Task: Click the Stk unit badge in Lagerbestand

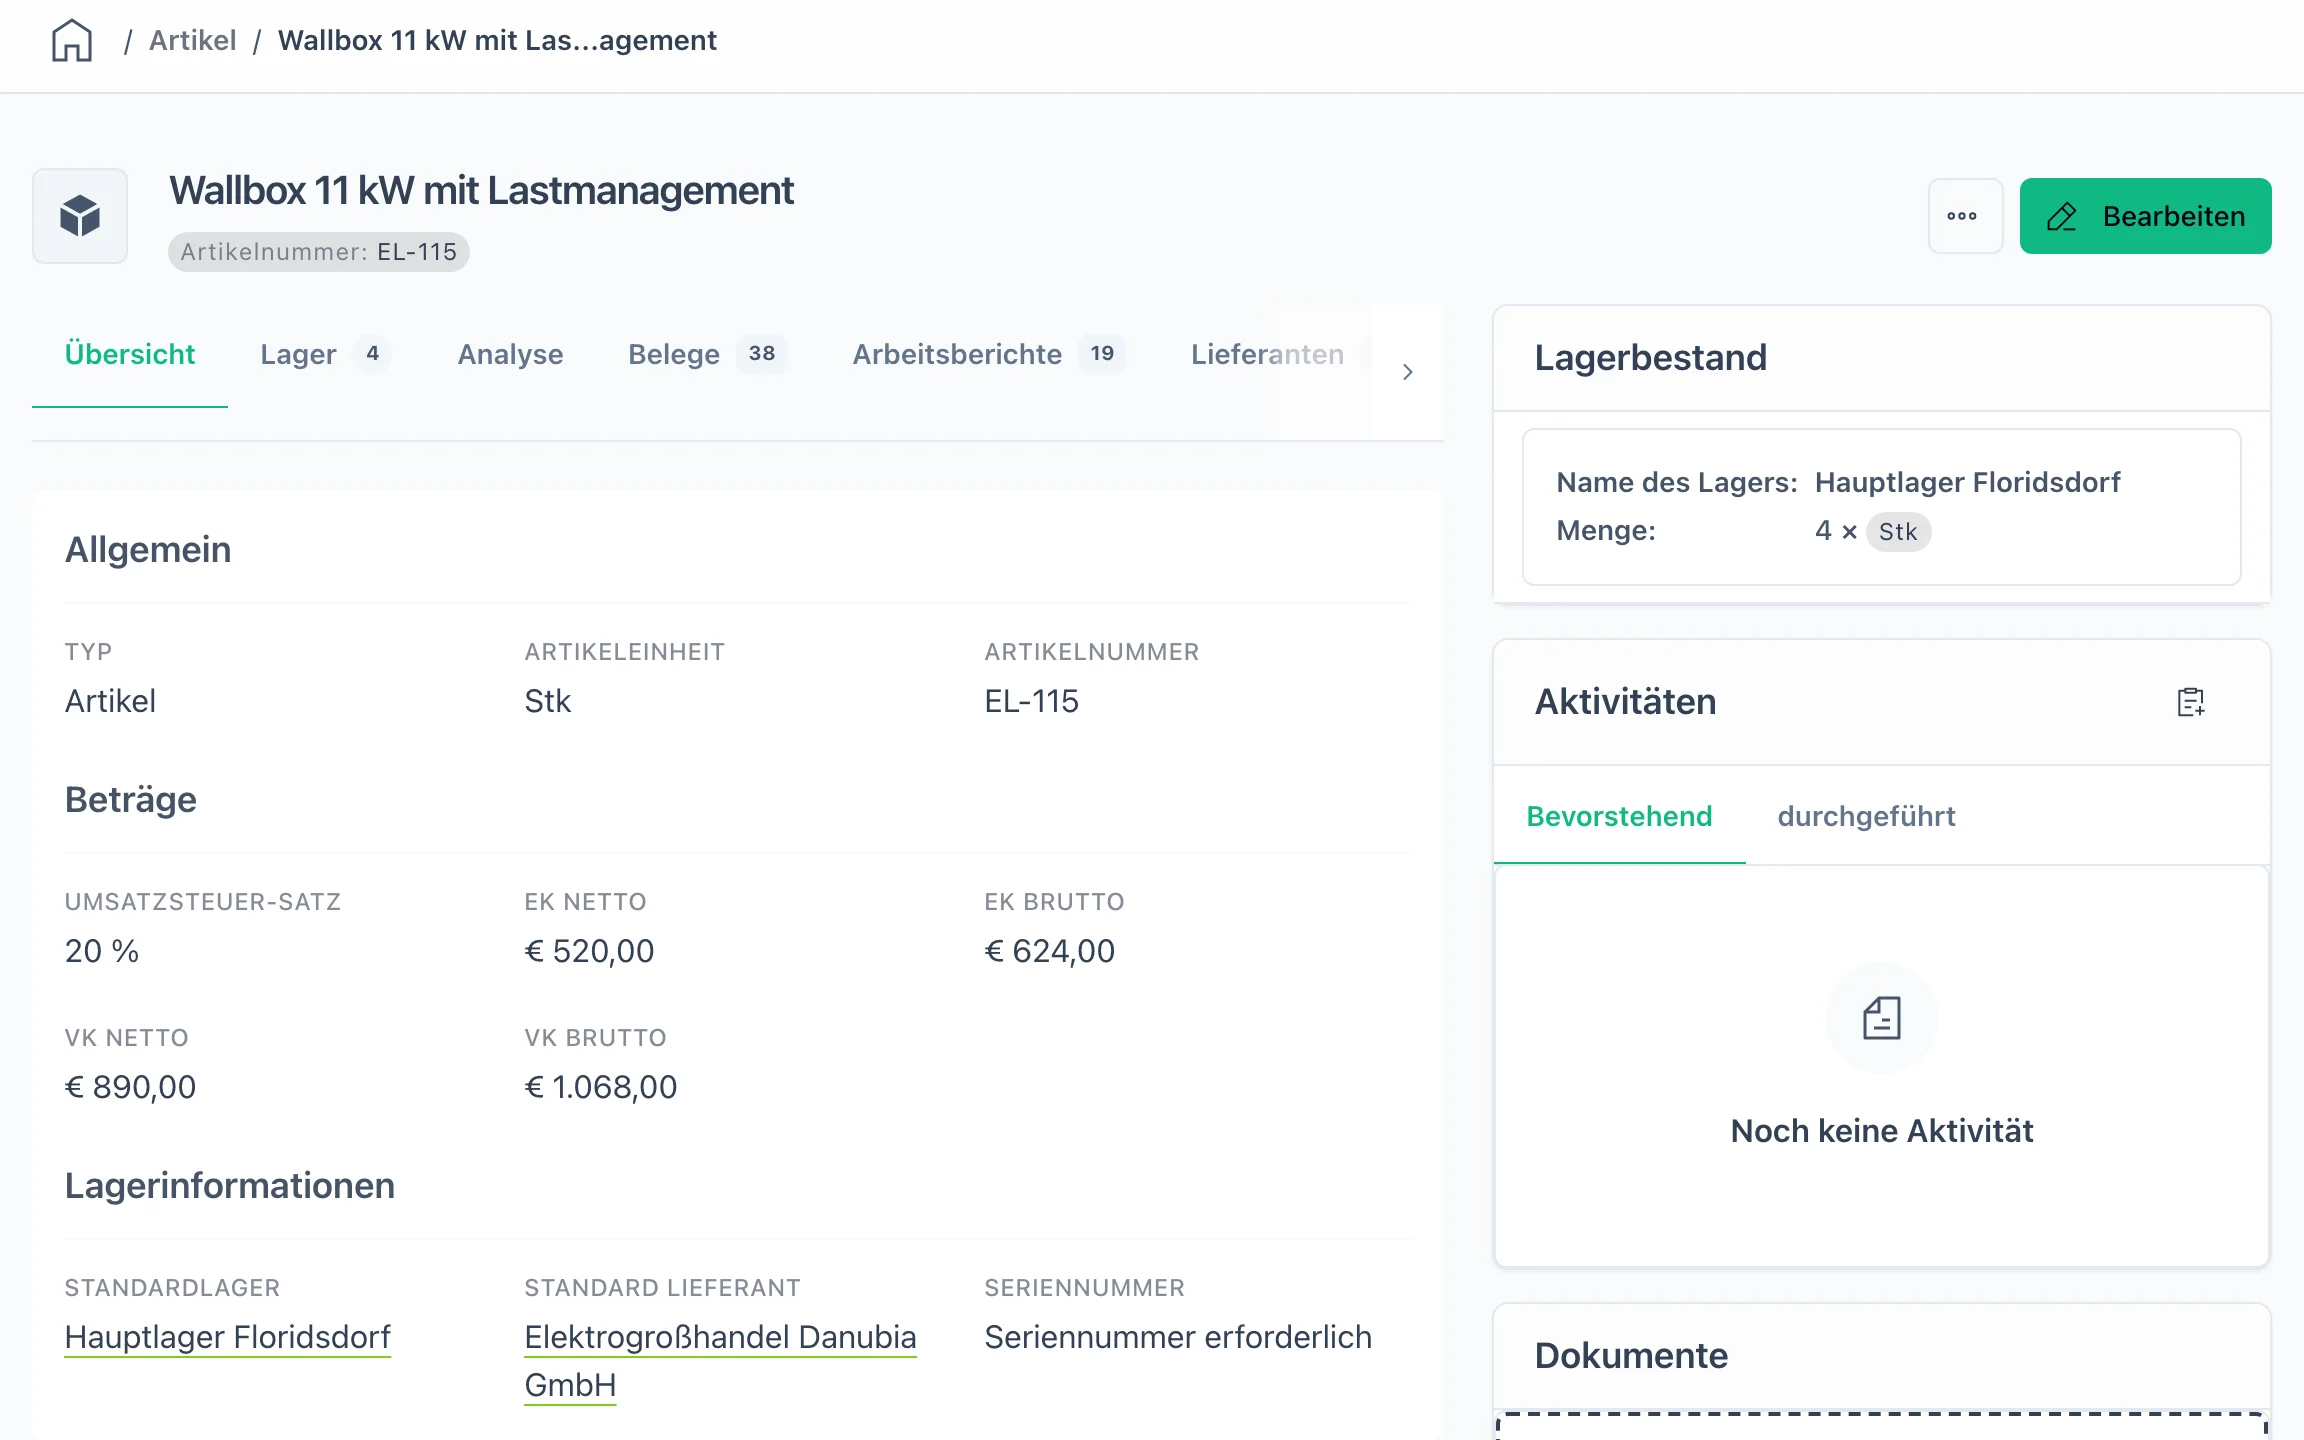Action: click(1897, 532)
